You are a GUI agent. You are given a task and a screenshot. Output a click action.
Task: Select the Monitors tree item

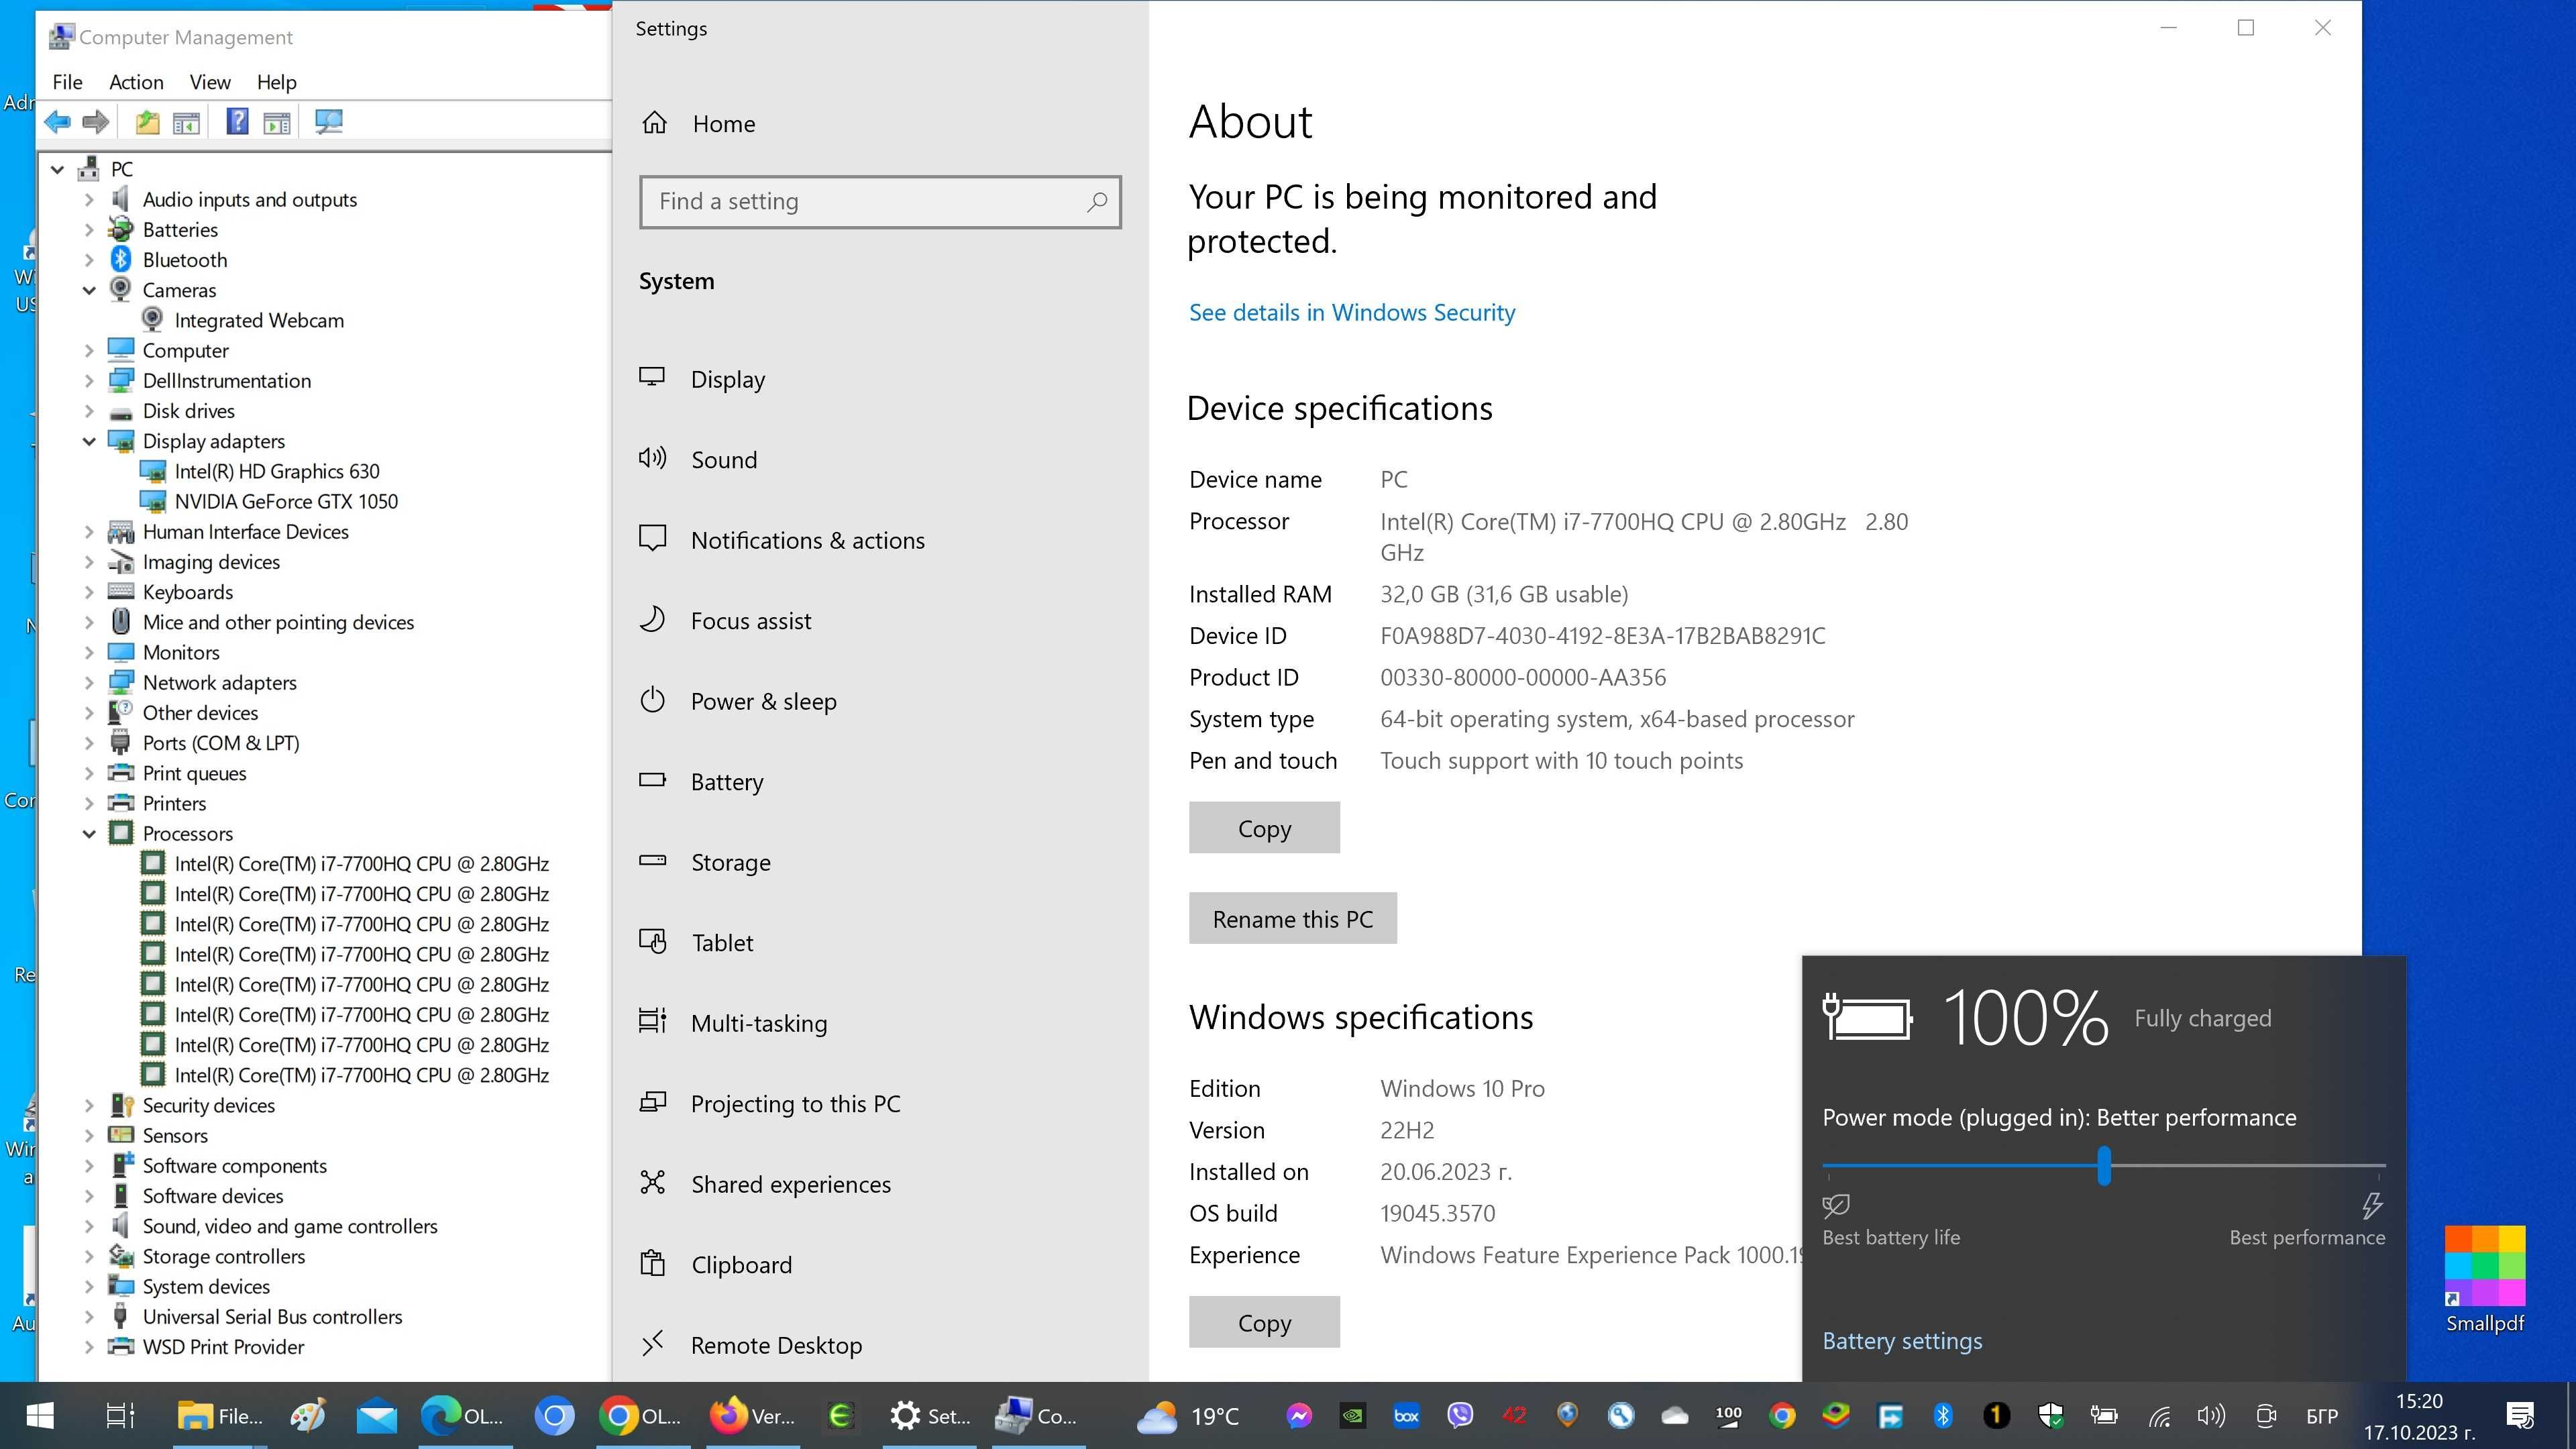(180, 652)
